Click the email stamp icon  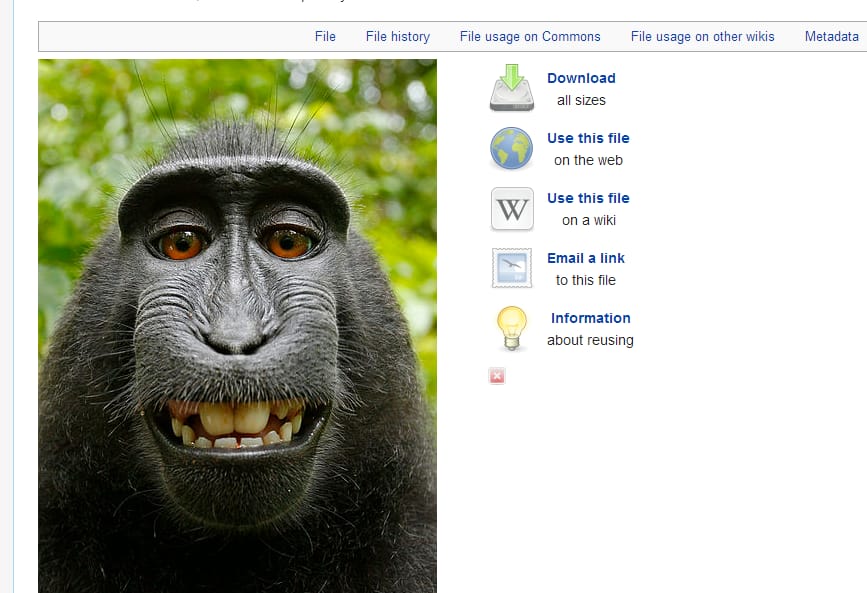point(512,268)
